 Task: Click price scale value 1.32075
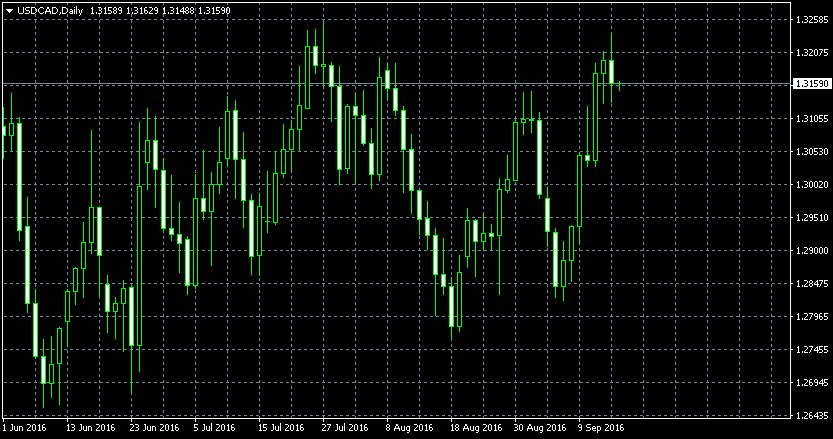click(812, 53)
